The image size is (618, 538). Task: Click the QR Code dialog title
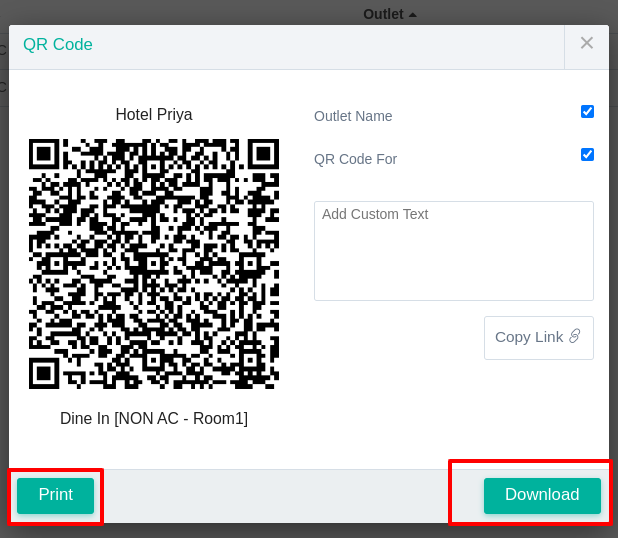58,45
